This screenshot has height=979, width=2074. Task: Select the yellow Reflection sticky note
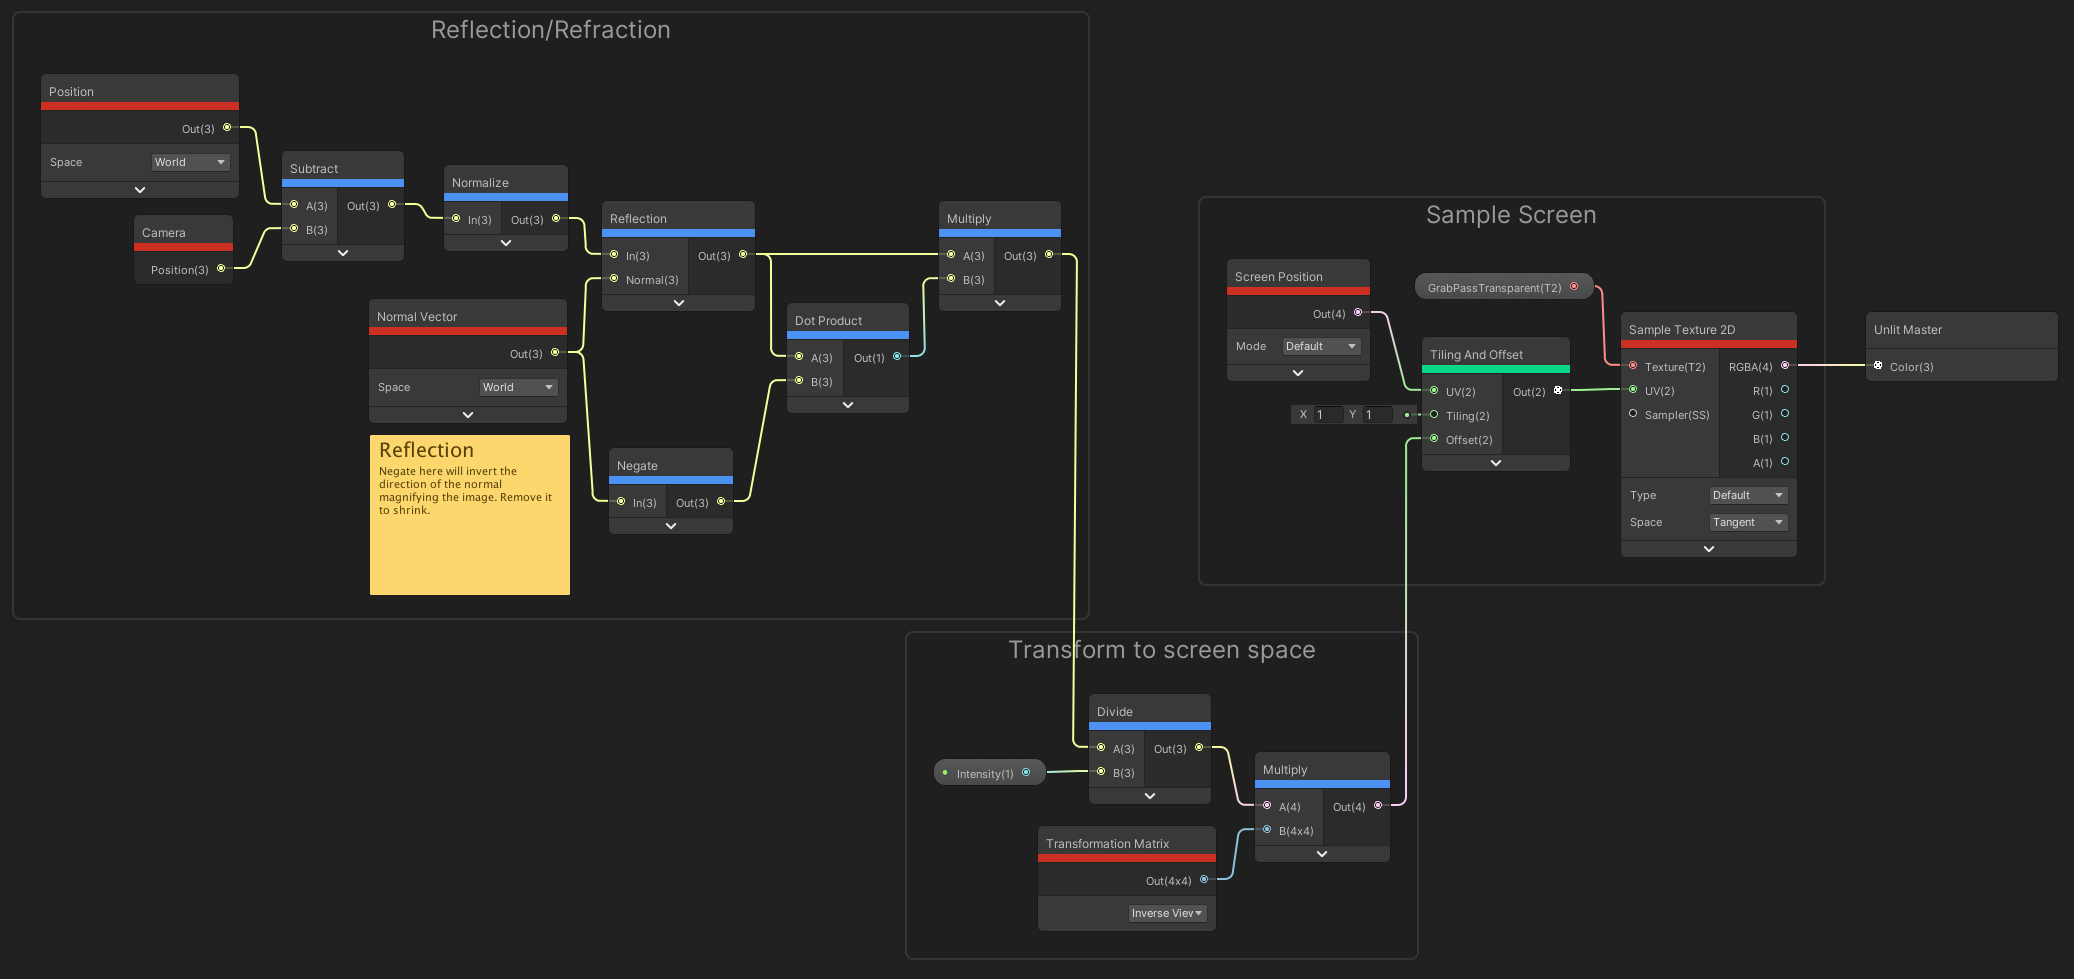click(x=470, y=515)
